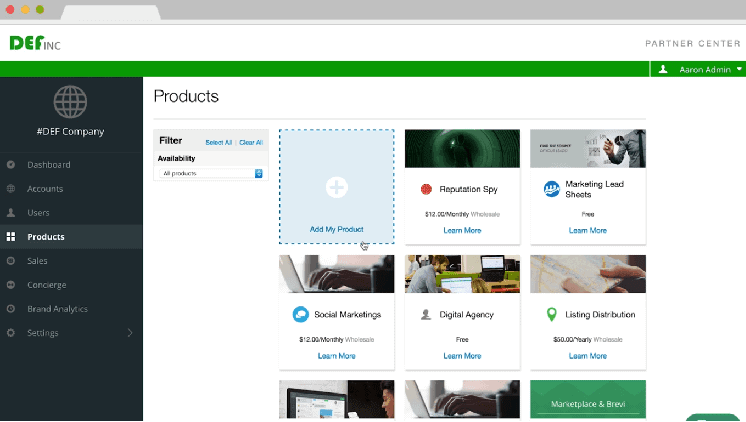Click the Reputation Spy card image
Viewport: 746px width, 422px height.
(x=462, y=148)
